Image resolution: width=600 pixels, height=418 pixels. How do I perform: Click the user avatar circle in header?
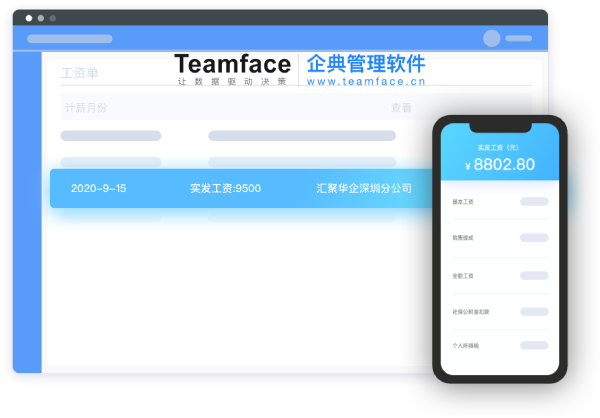click(491, 38)
